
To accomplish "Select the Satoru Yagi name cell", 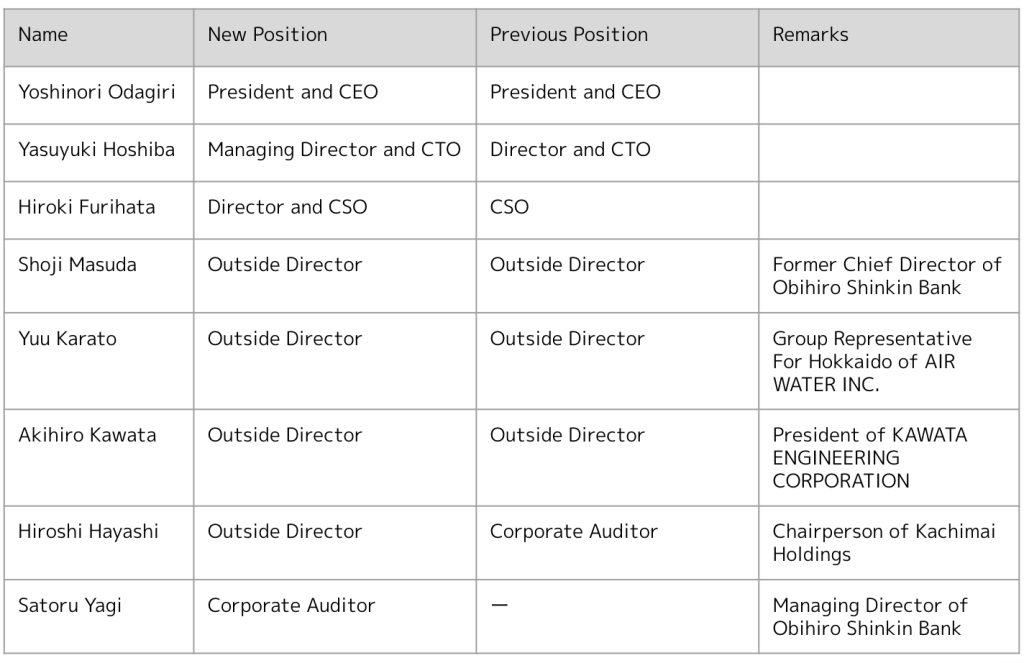I will click(x=99, y=616).
